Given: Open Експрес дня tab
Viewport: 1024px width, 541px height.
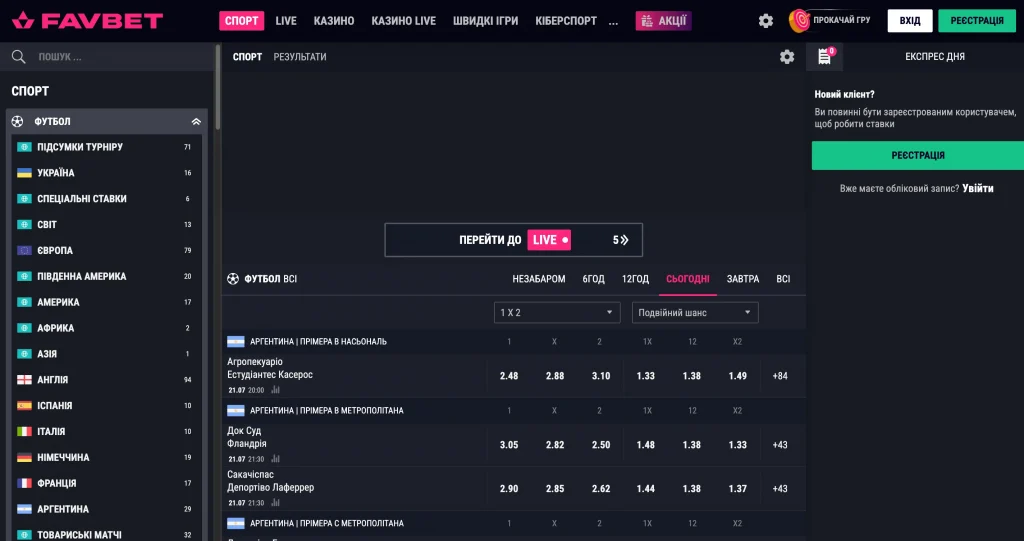Looking at the screenshot, I should click(935, 57).
